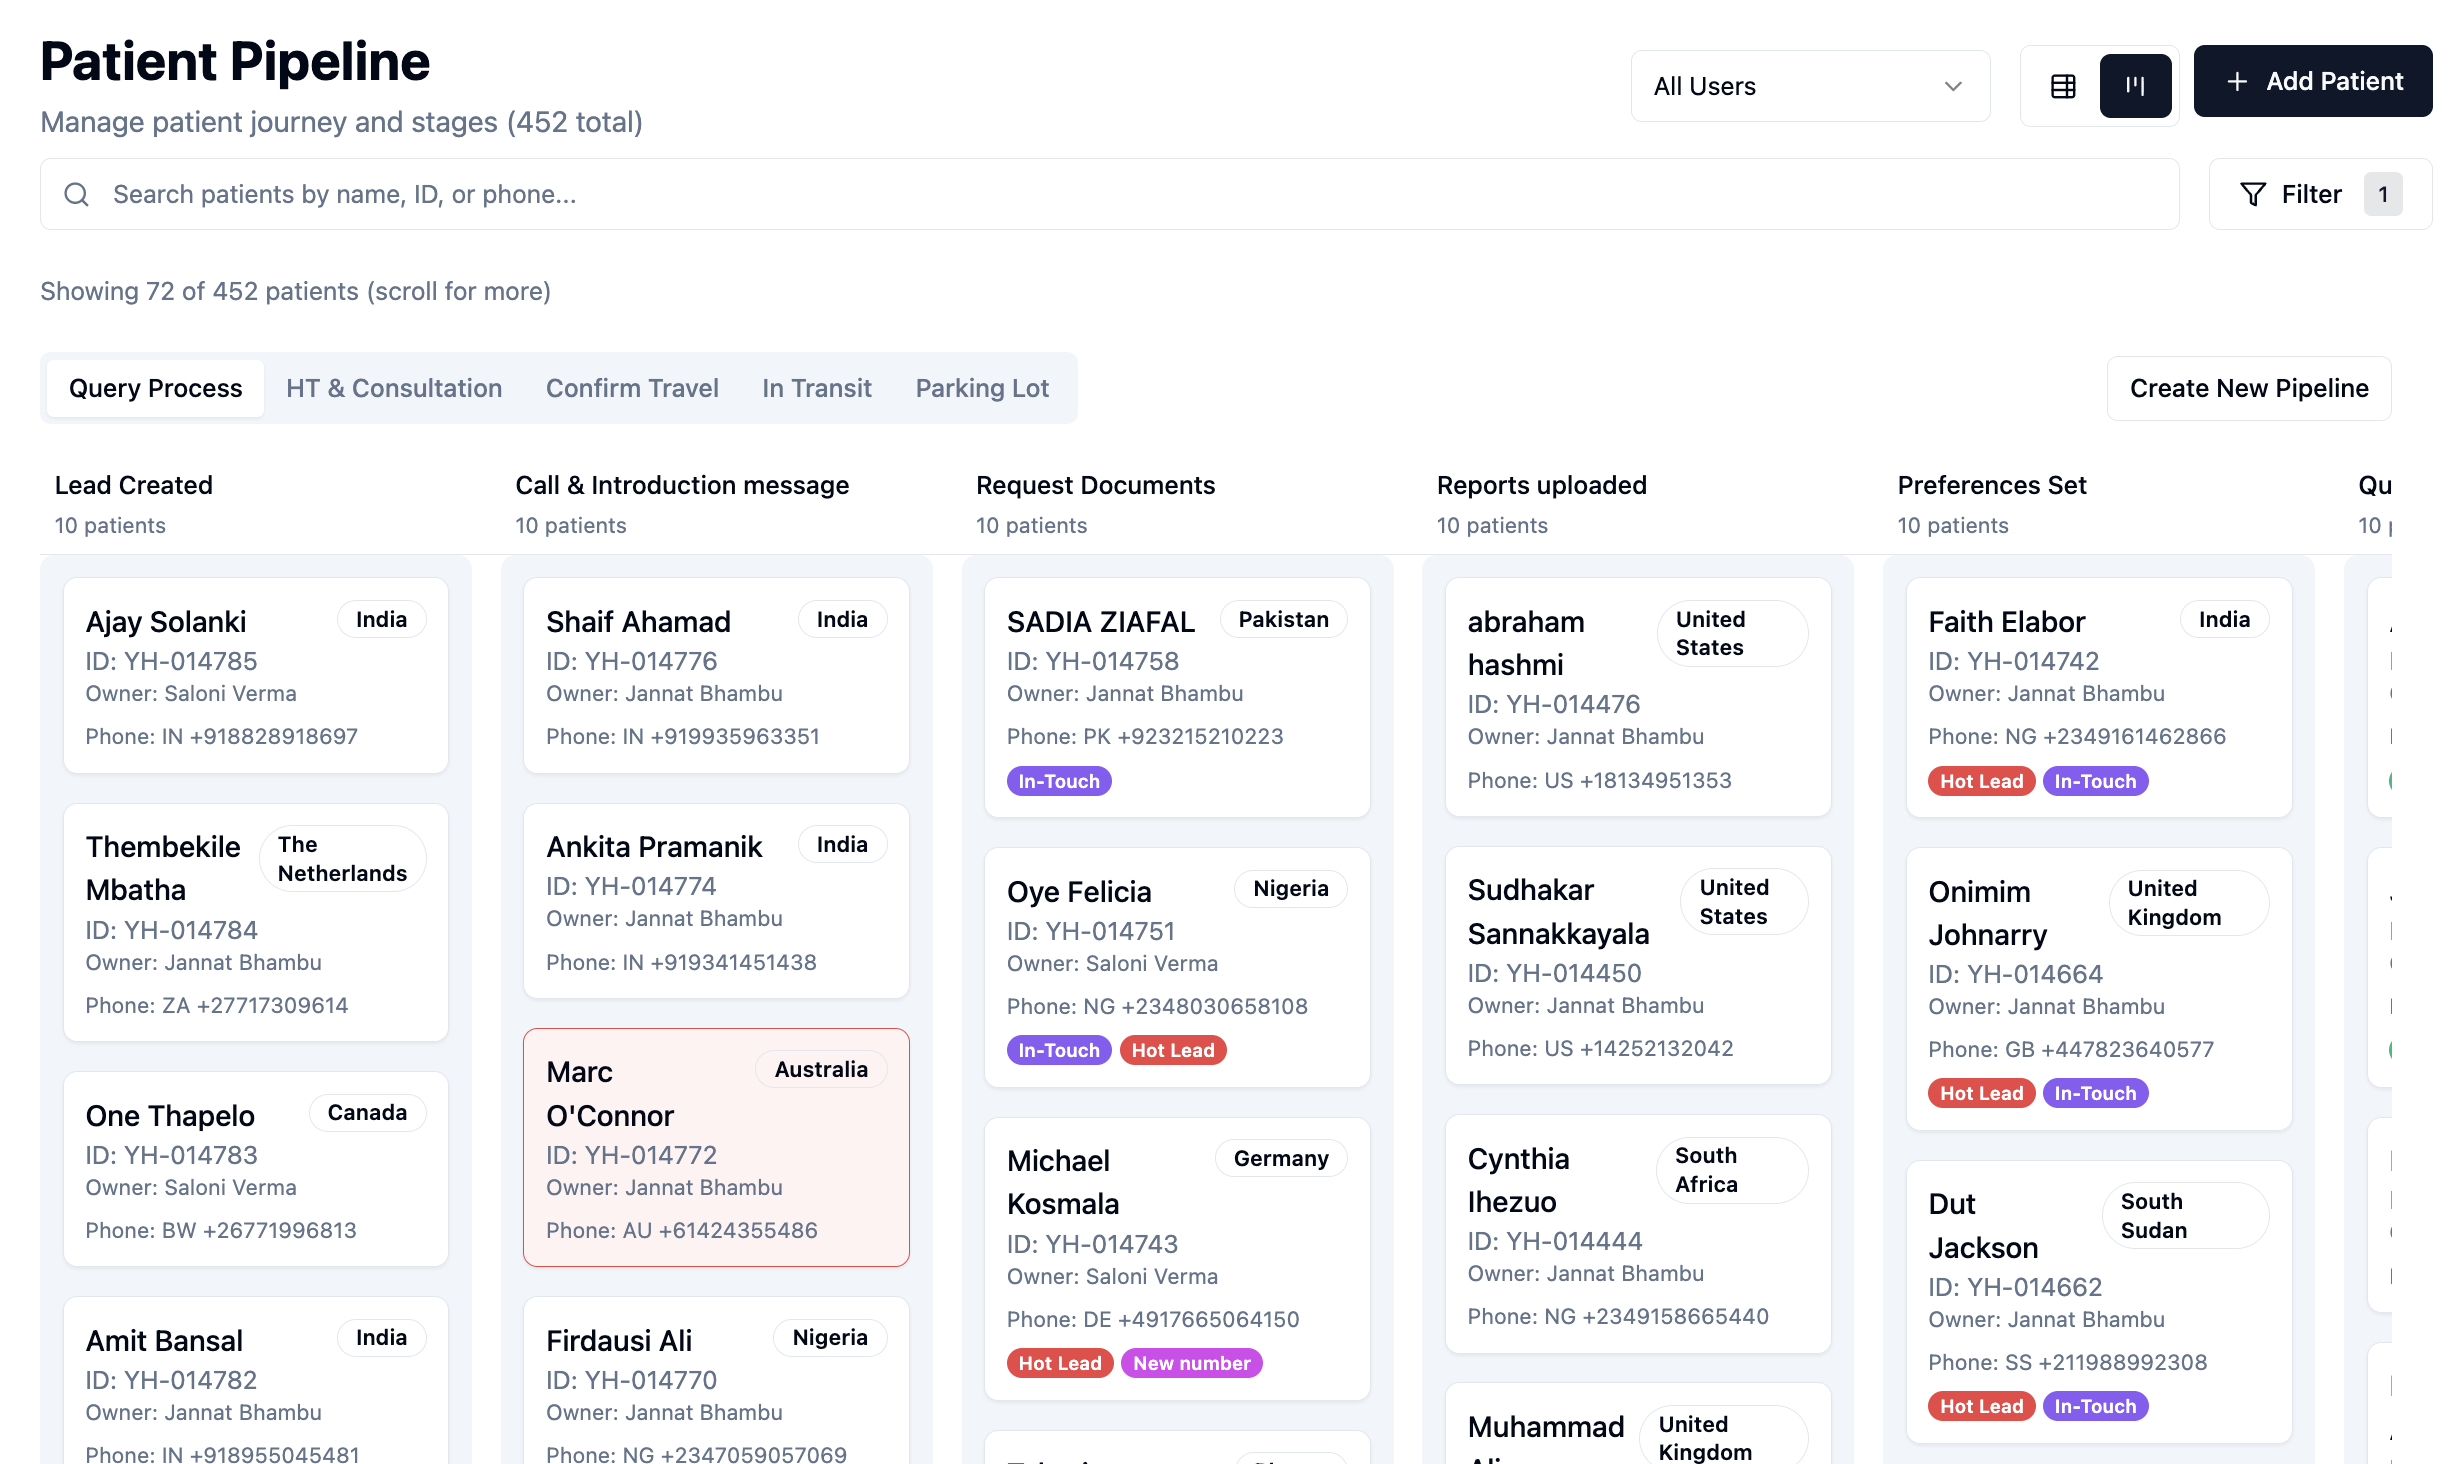Open Oye Felicia patient card
The image size is (2452, 1464).
[x=1177, y=967]
